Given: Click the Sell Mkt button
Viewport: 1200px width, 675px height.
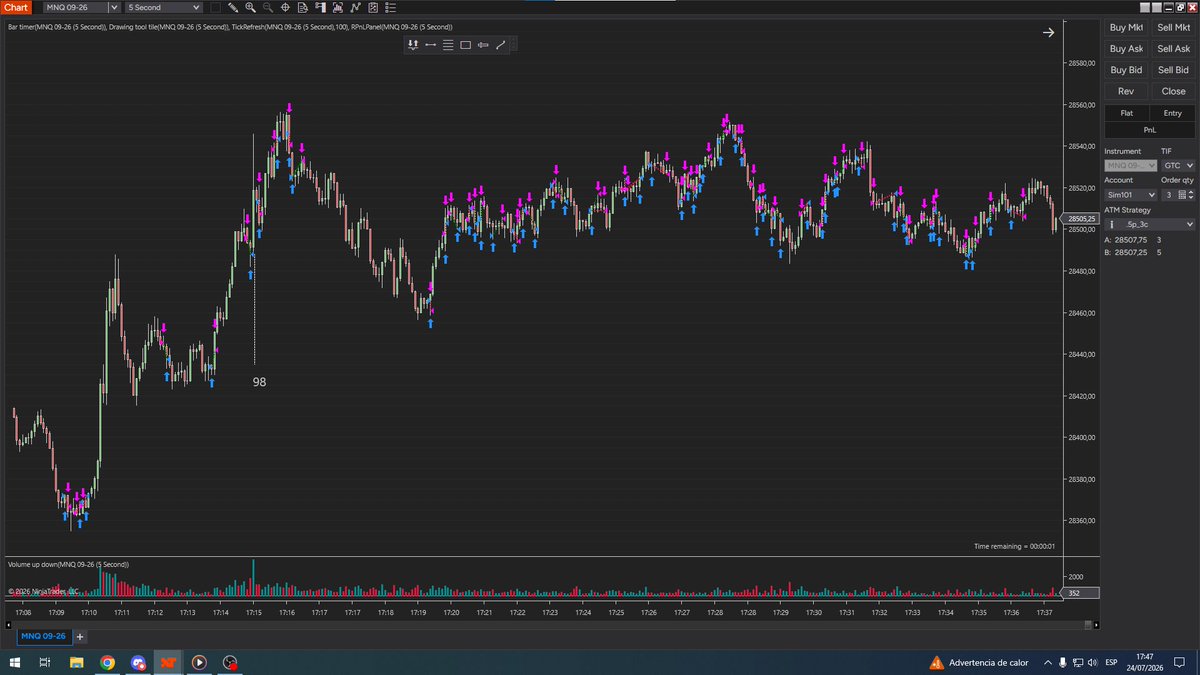Looking at the screenshot, I should click(x=1173, y=28).
